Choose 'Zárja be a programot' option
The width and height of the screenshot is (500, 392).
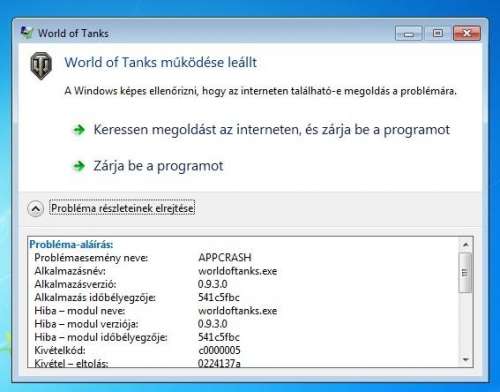tap(158, 166)
